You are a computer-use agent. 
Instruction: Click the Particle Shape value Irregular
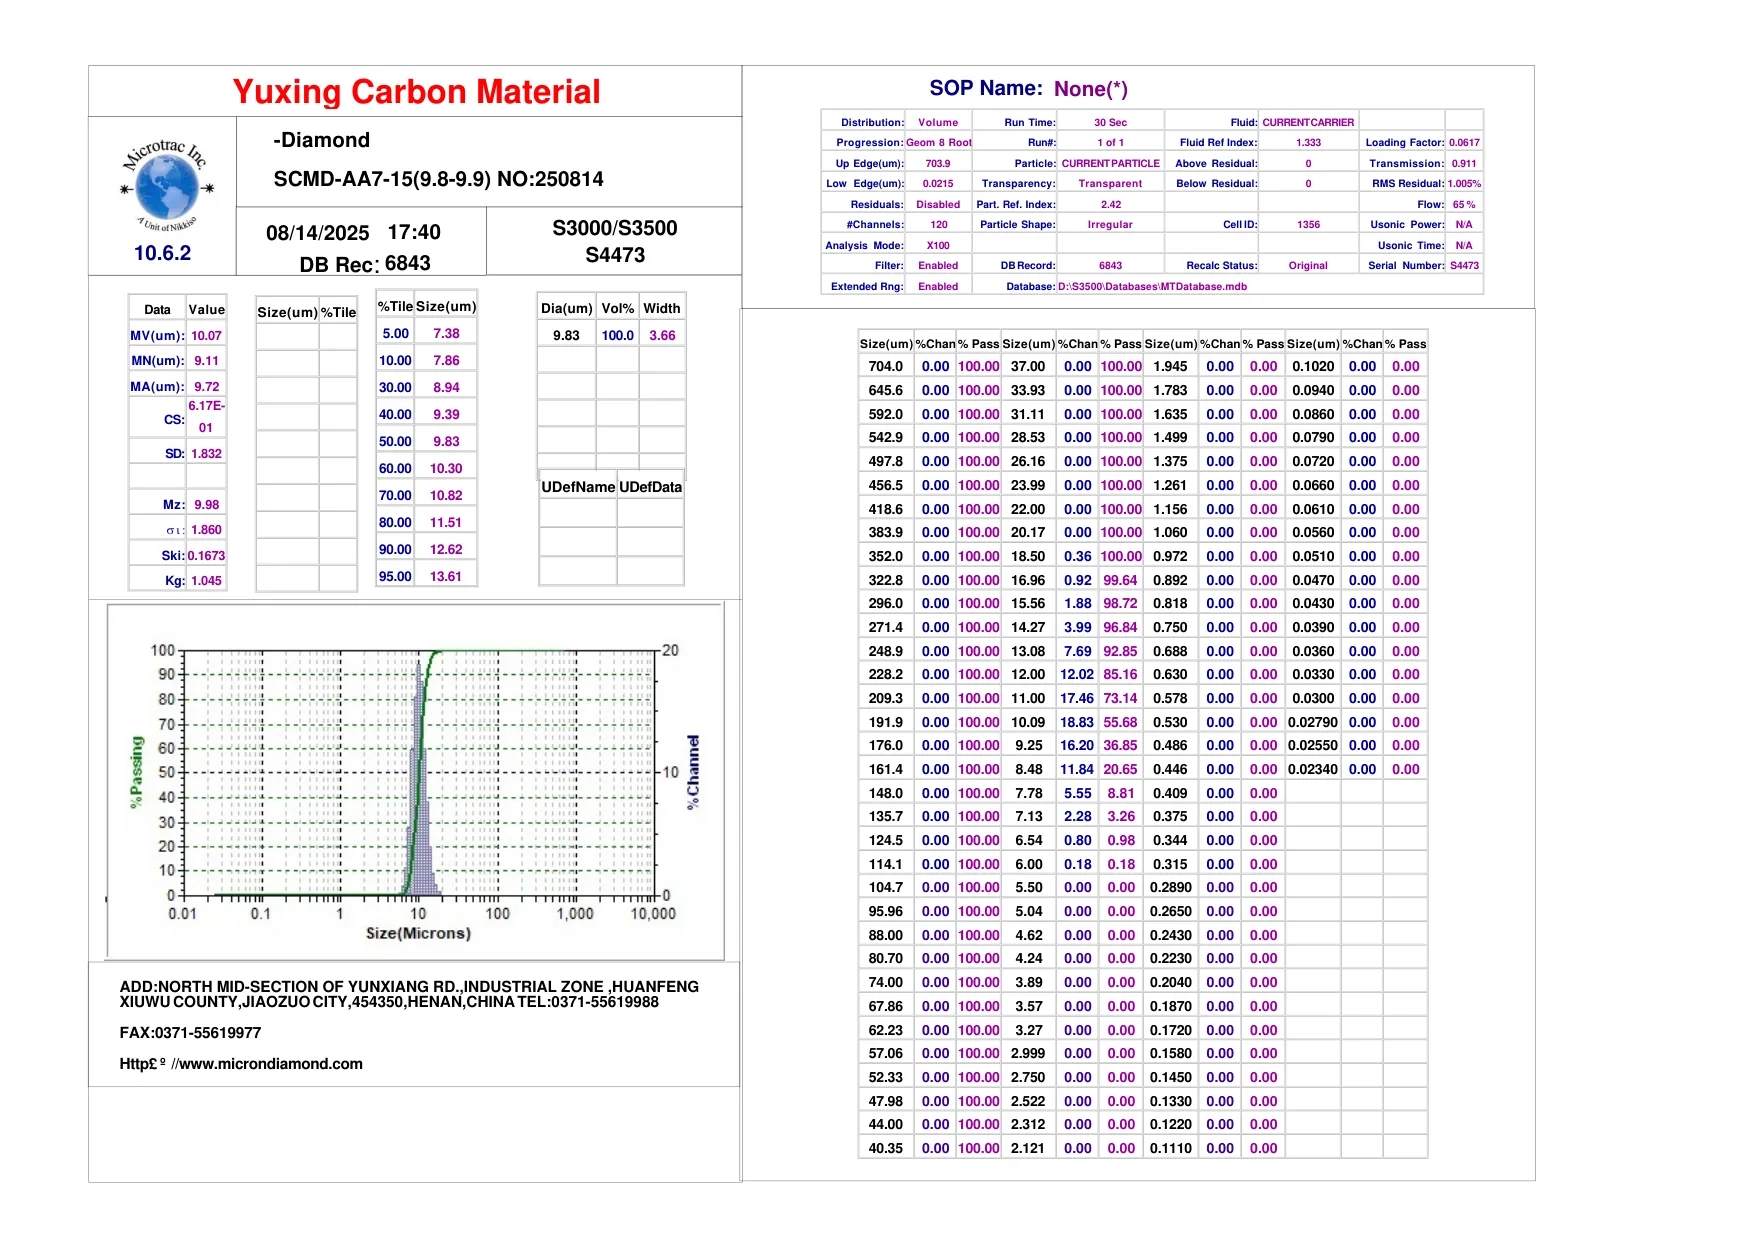point(1110,225)
